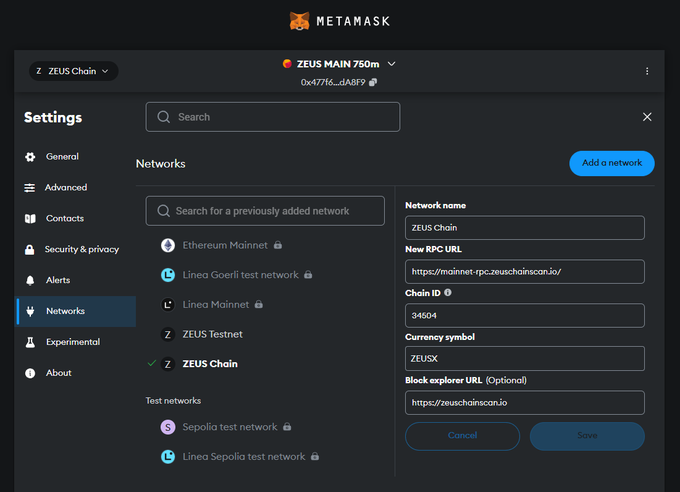This screenshot has height=492, width=680.
Task: Select the Networks settings tab
Action: (x=75, y=311)
